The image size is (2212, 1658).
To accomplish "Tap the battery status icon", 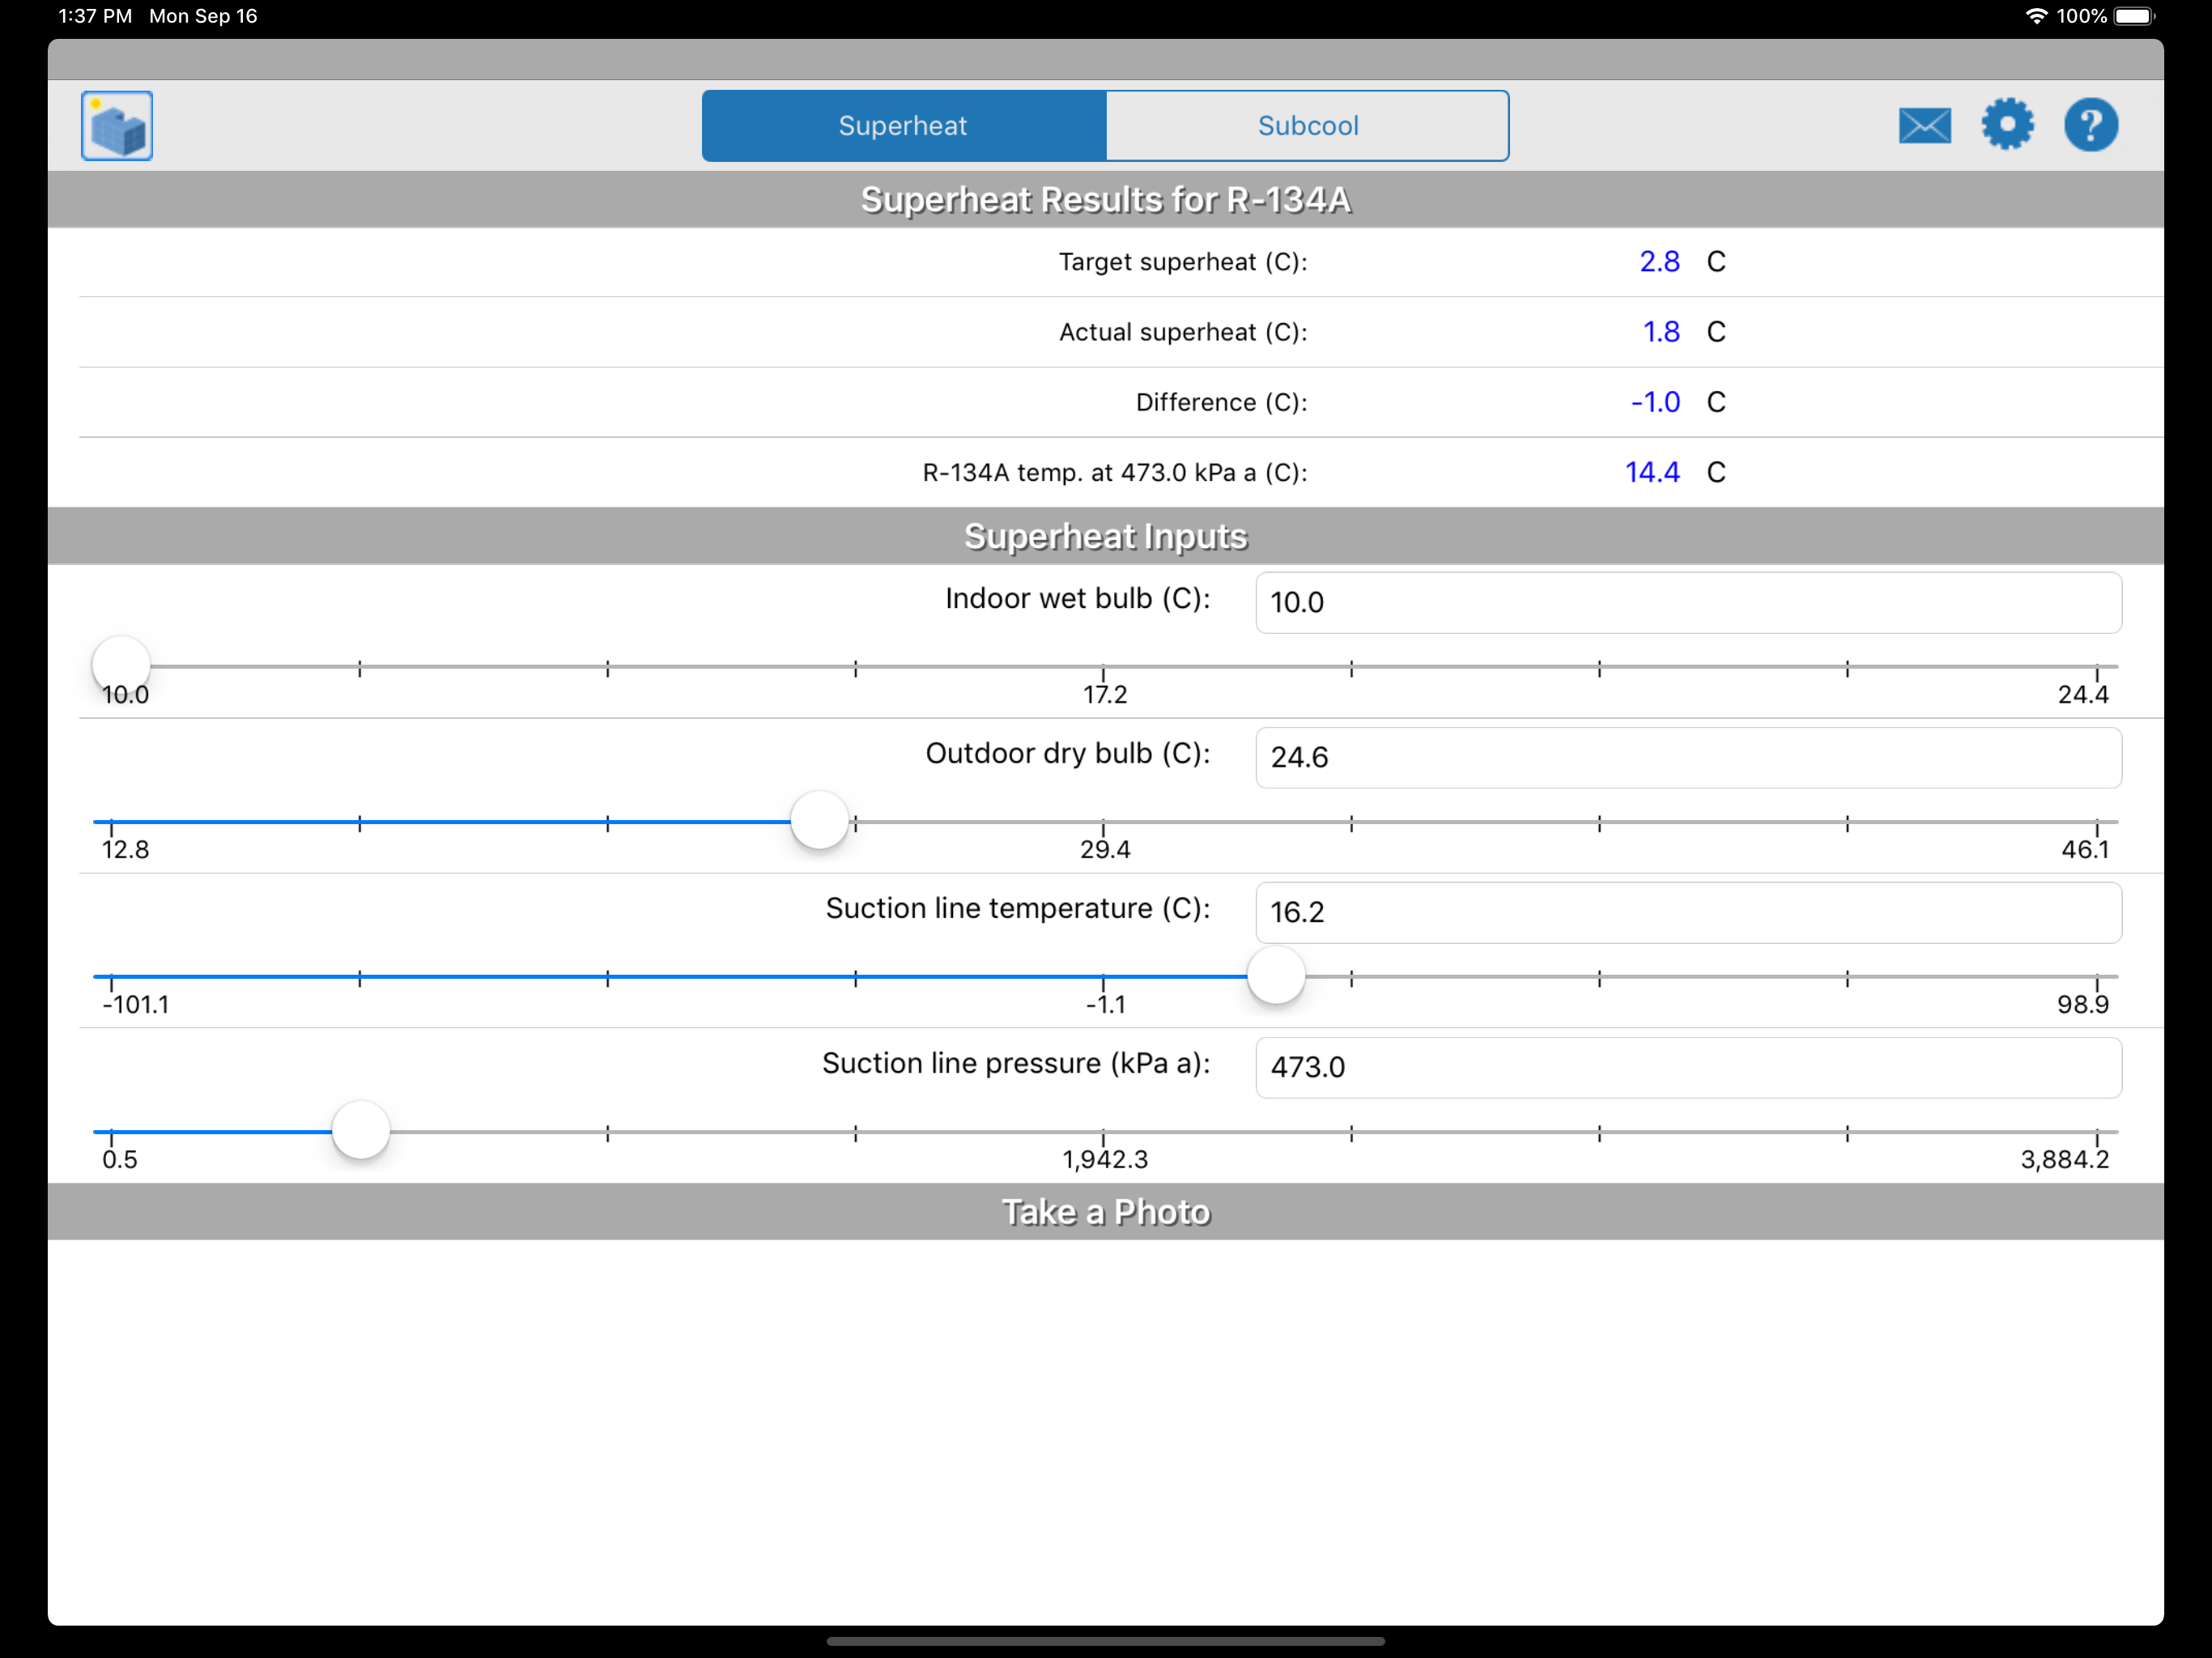I will coord(2134,16).
